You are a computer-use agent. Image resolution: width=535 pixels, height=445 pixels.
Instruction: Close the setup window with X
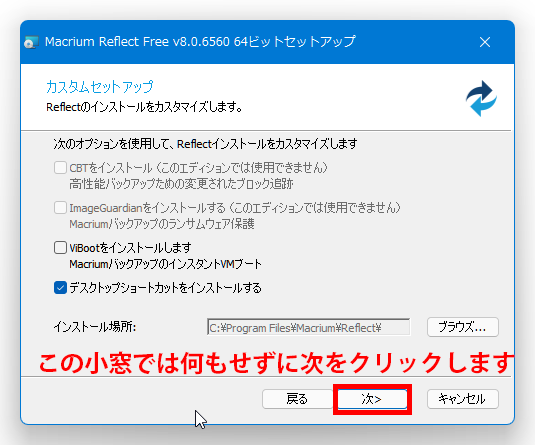pos(485,42)
